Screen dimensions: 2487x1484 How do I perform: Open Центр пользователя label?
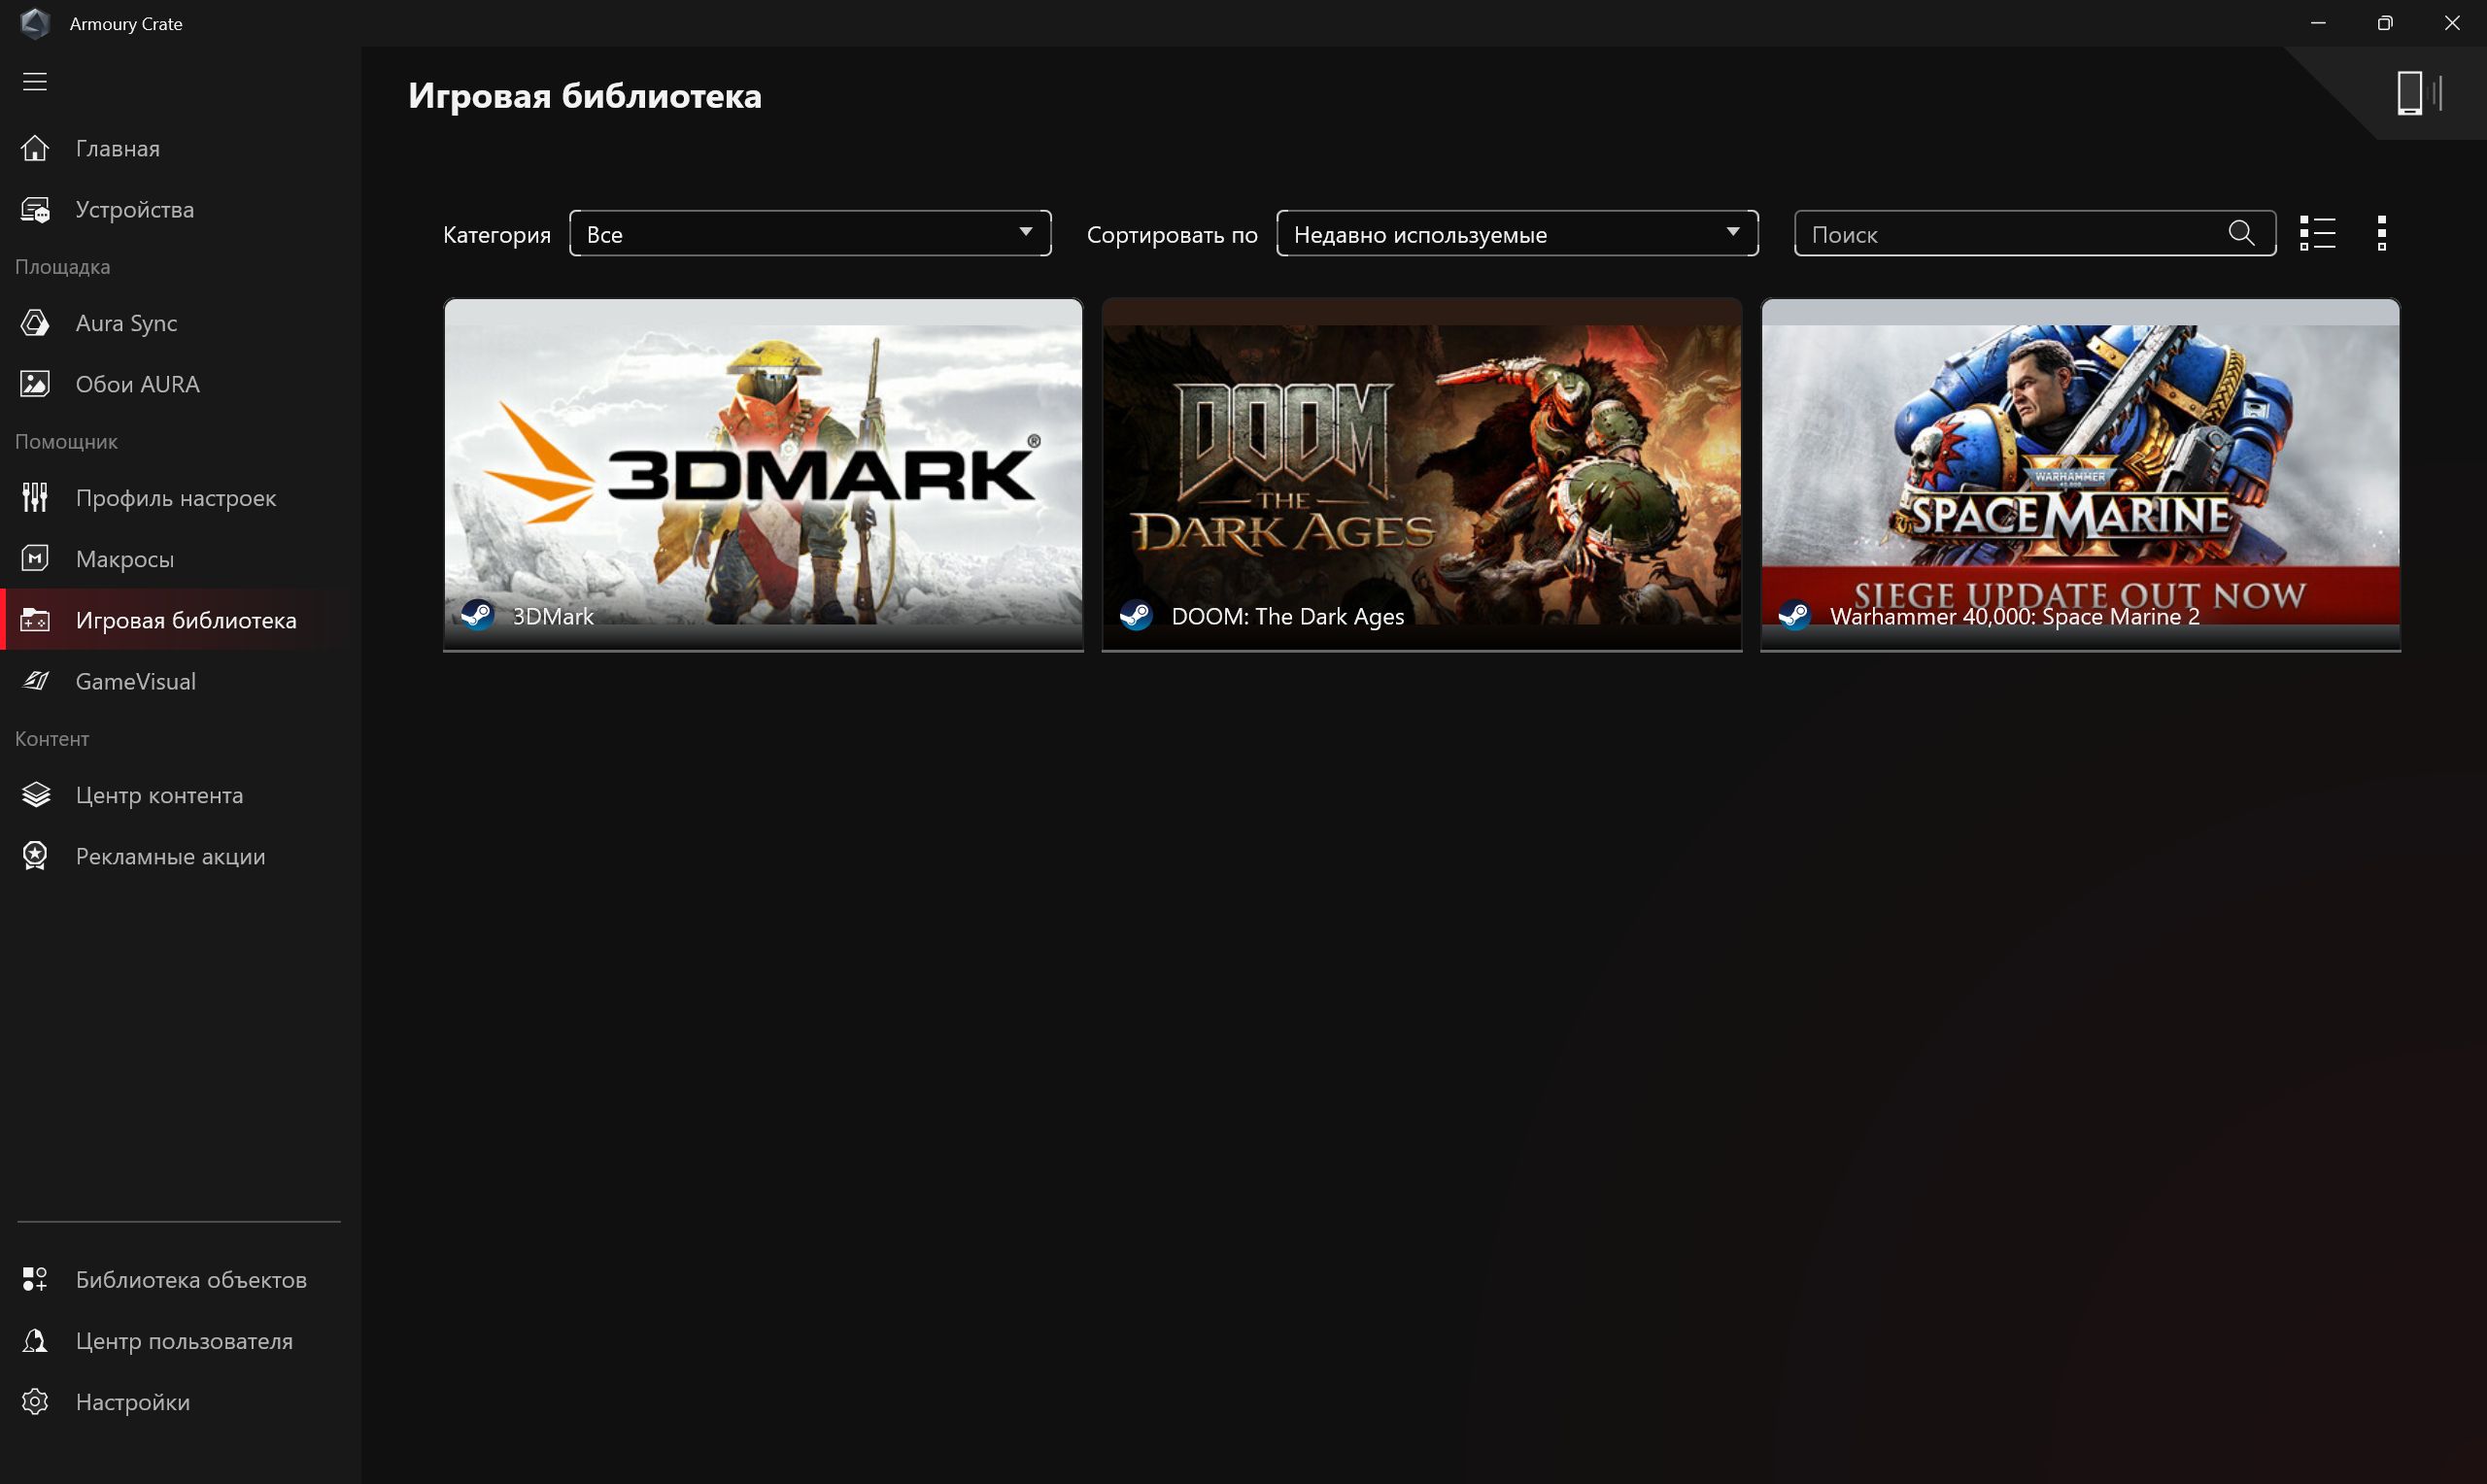[185, 1341]
